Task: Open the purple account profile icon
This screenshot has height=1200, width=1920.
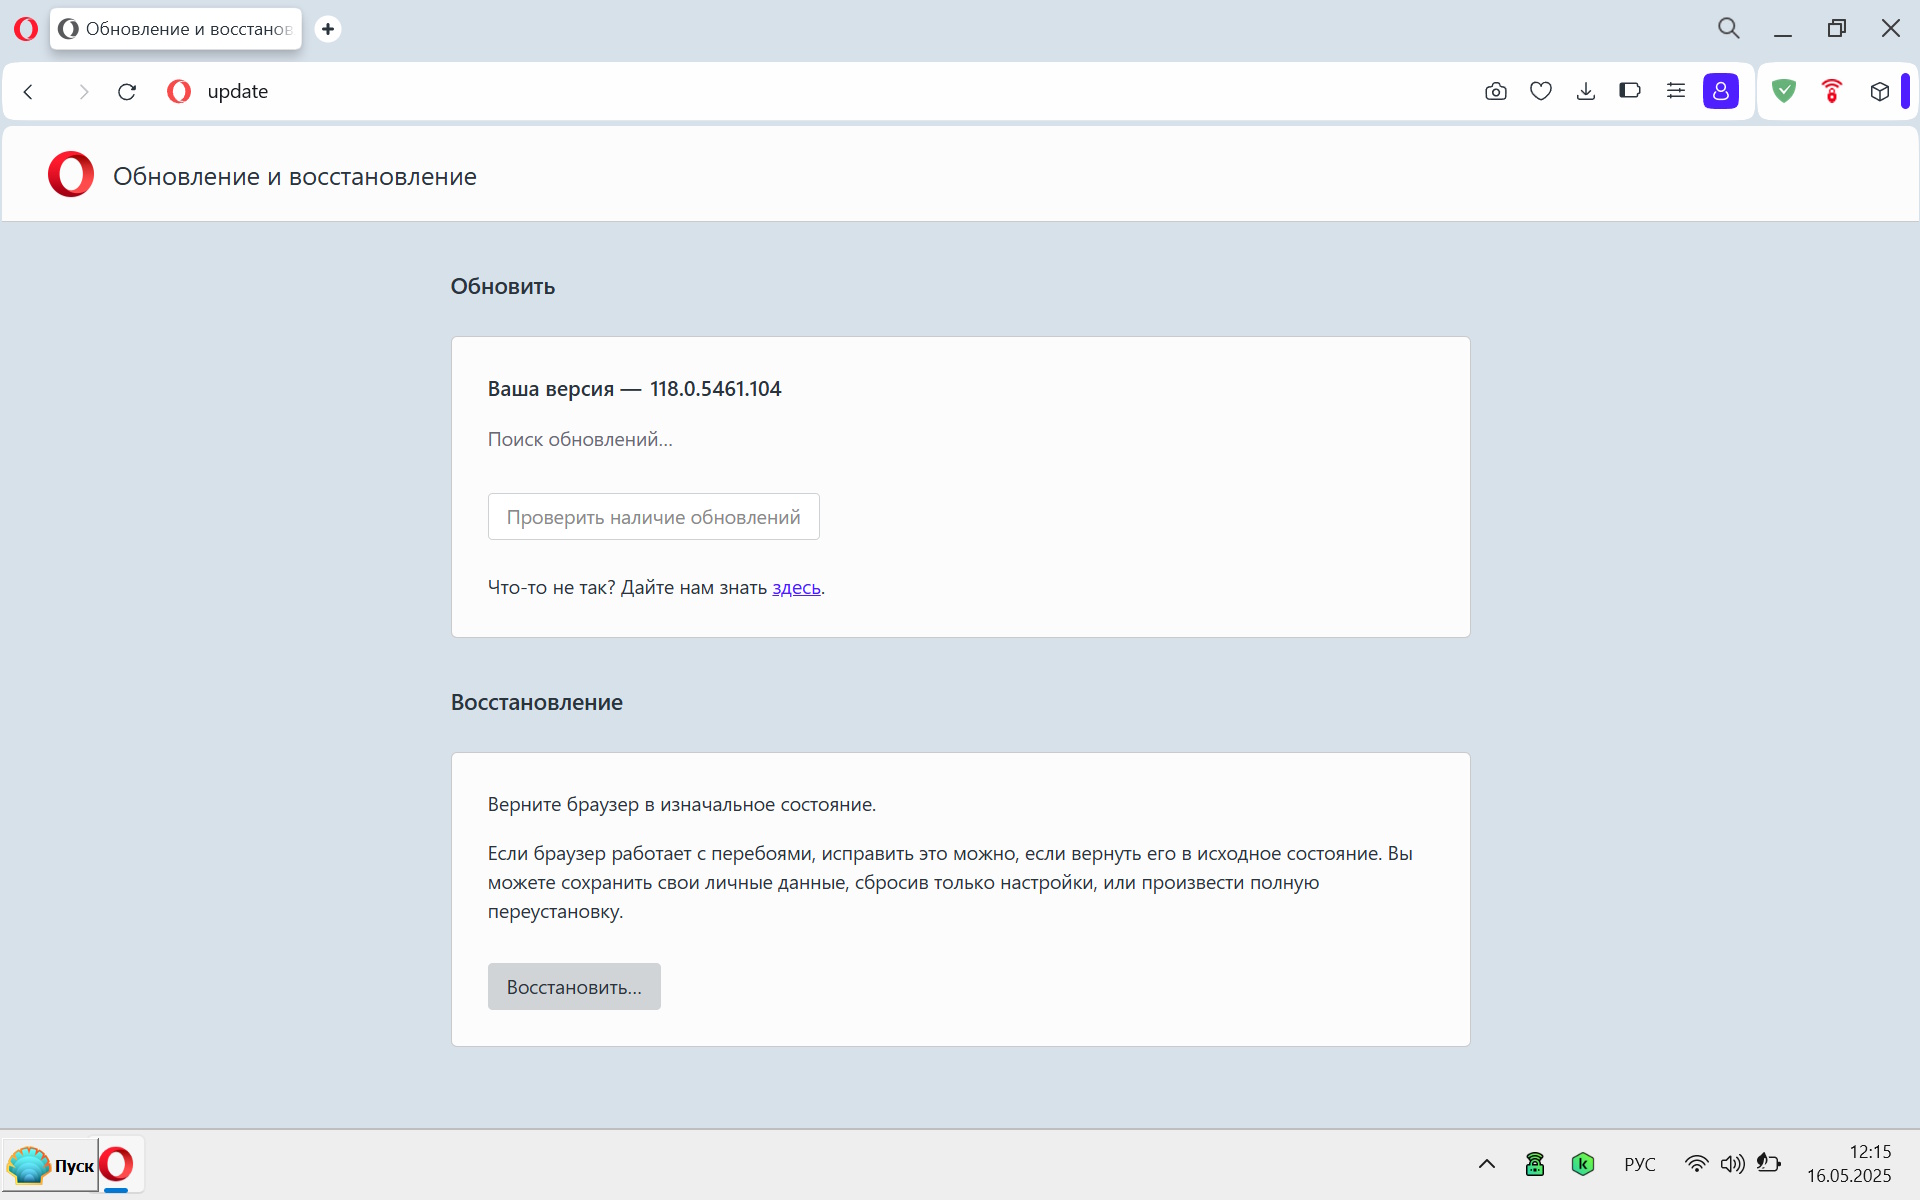Action: [1721, 91]
